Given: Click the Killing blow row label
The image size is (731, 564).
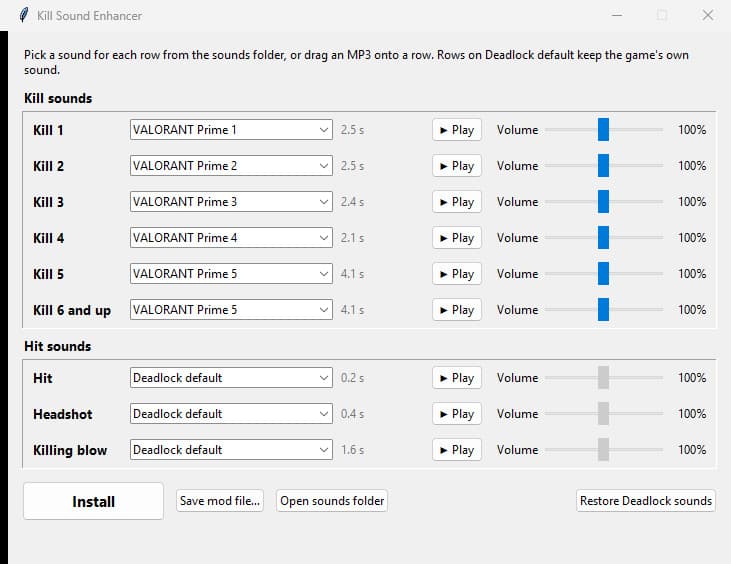Looking at the screenshot, I should coord(70,450).
